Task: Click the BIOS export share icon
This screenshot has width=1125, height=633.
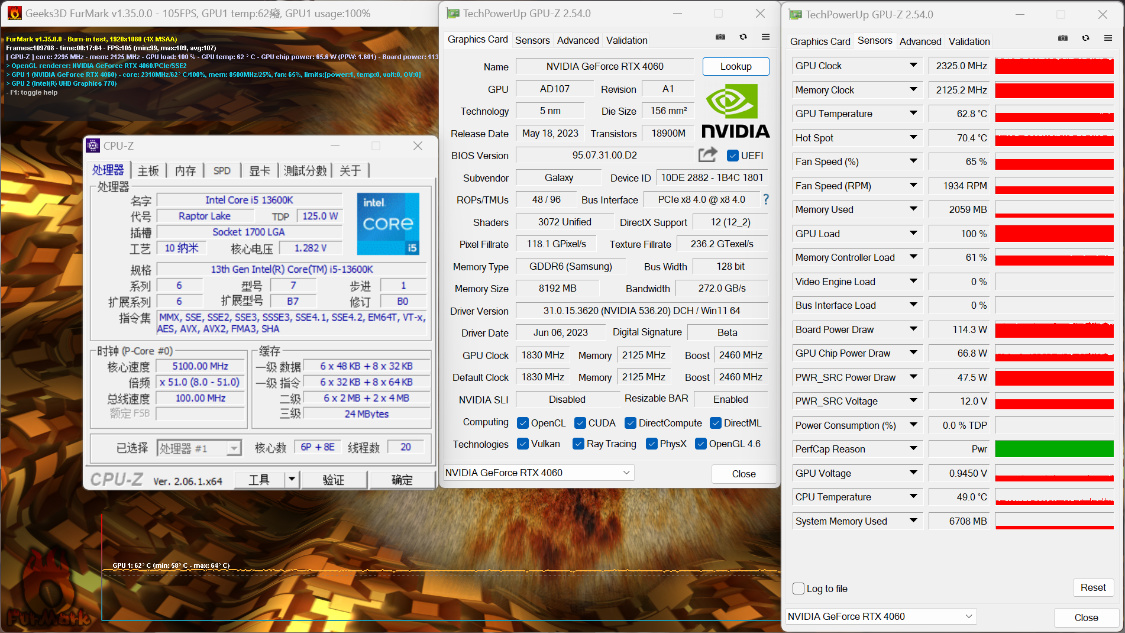Action: click(707, 155)
